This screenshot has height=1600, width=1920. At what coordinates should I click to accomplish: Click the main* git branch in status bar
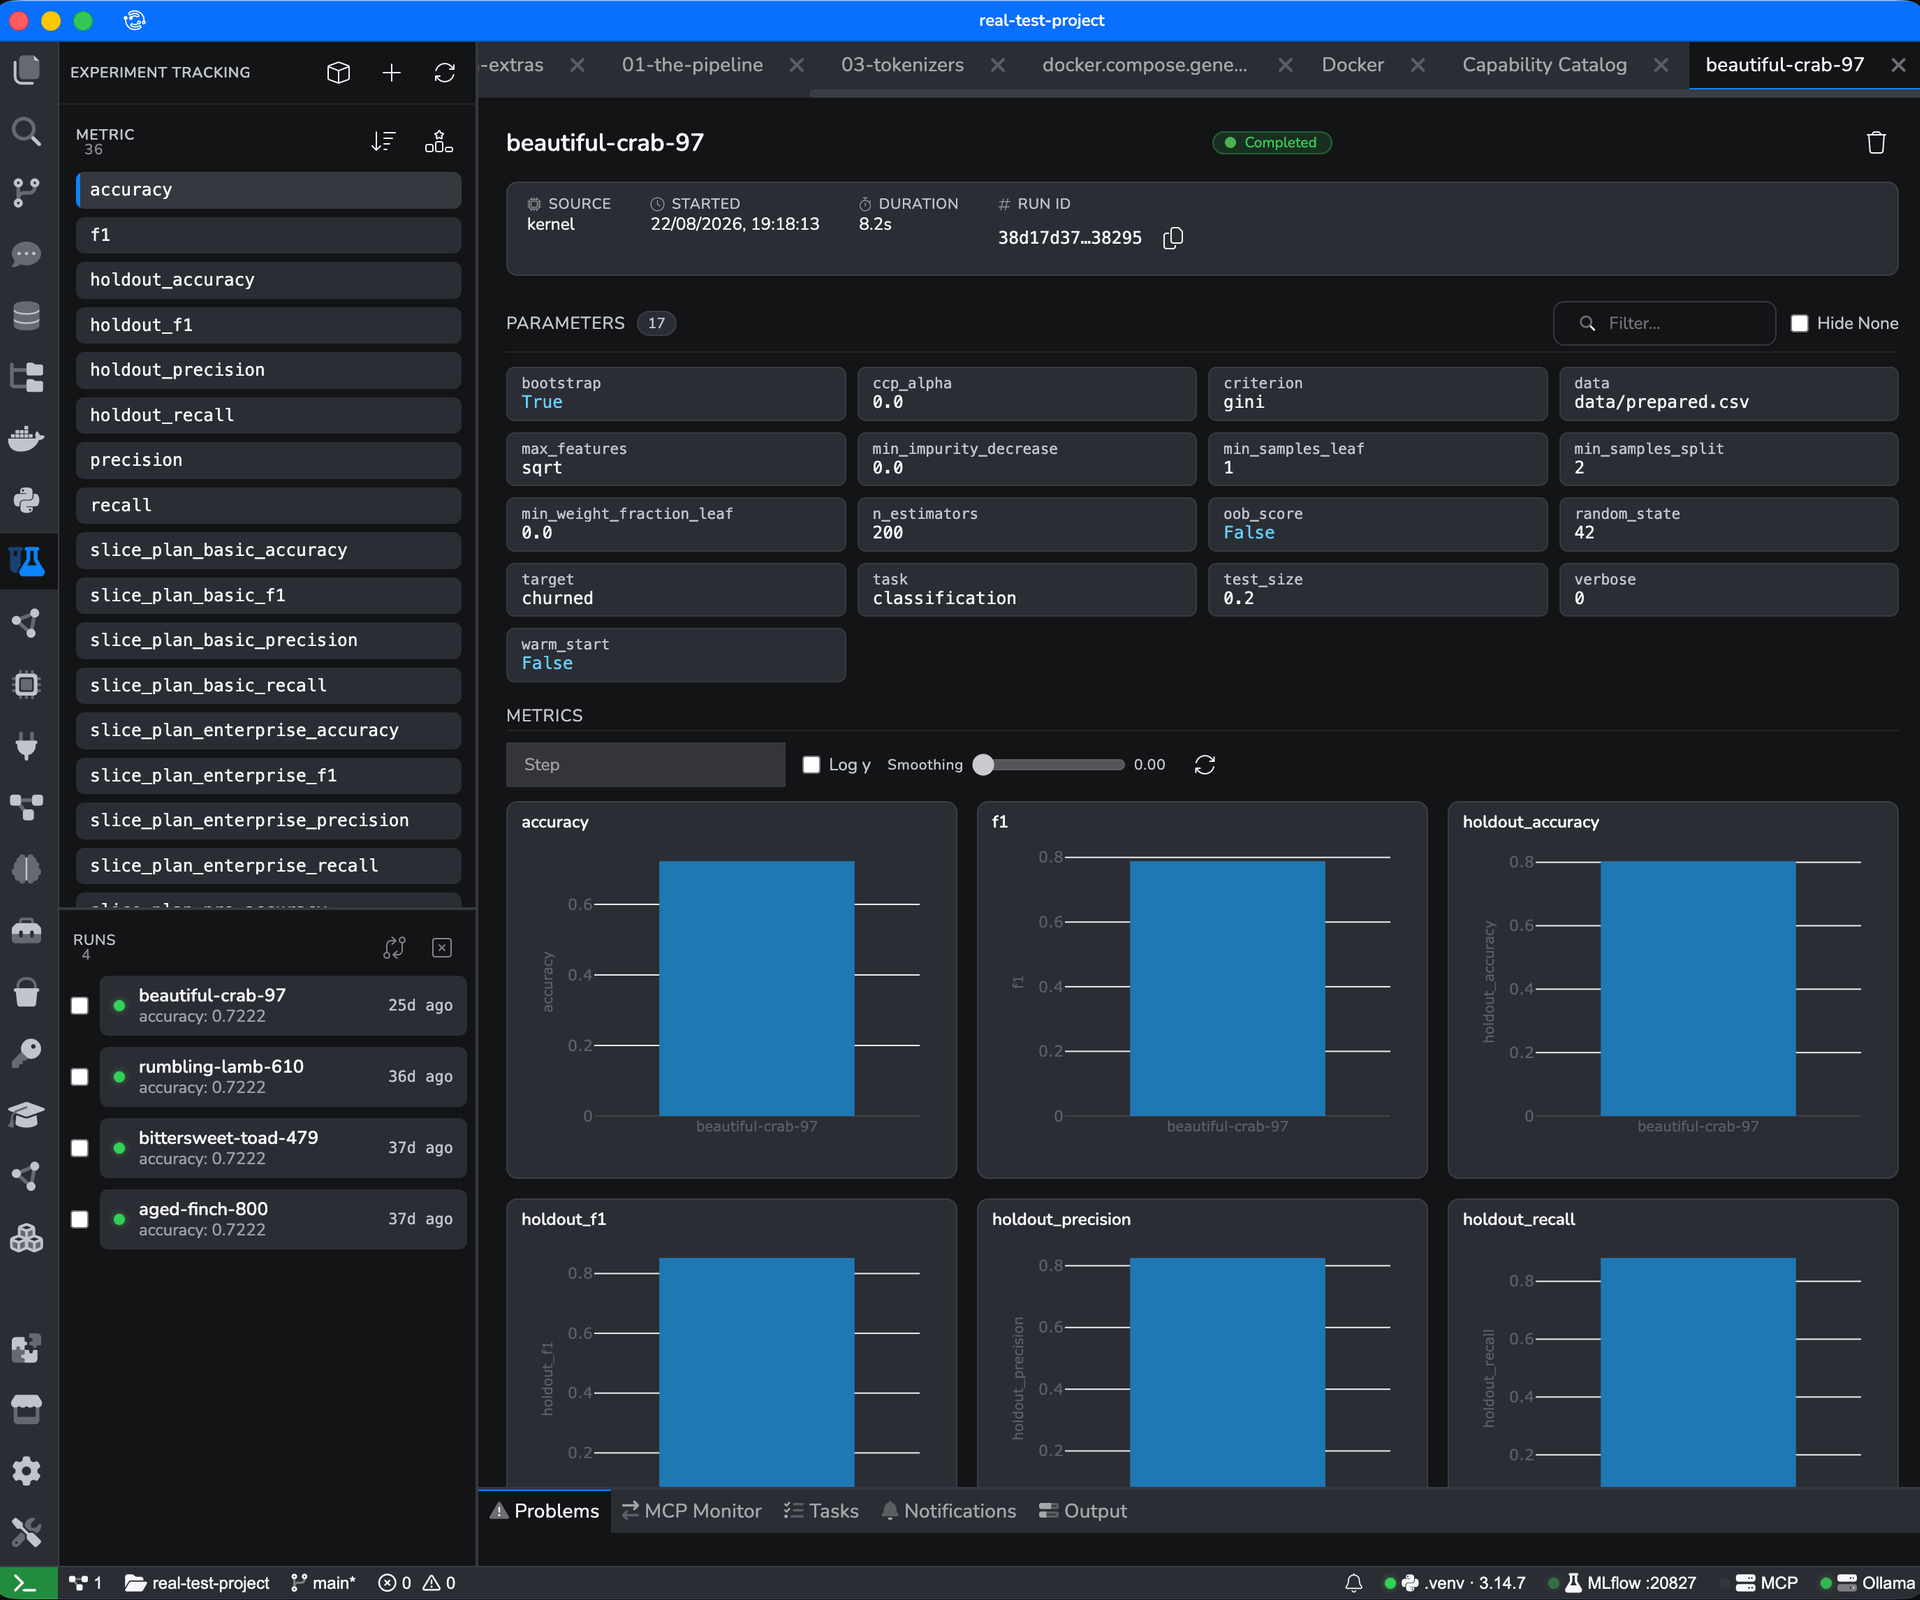pyautogui.click(x=323, y=1583)
